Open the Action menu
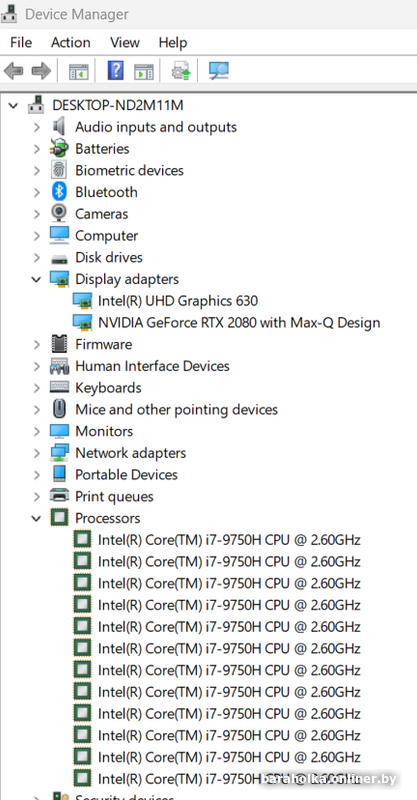This screenshot has height=800, width=417. (x=70, y=42)
